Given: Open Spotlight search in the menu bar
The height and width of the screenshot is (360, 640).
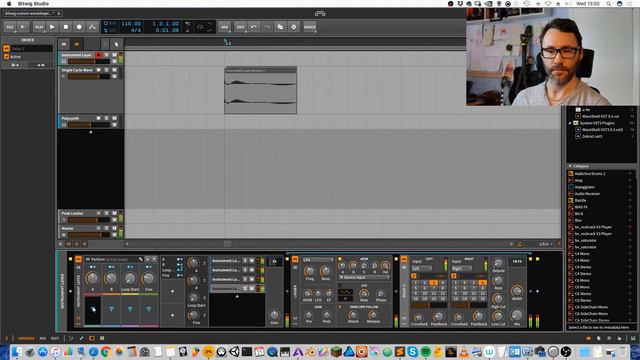Looking at the screenshot, I should [609, 3].
